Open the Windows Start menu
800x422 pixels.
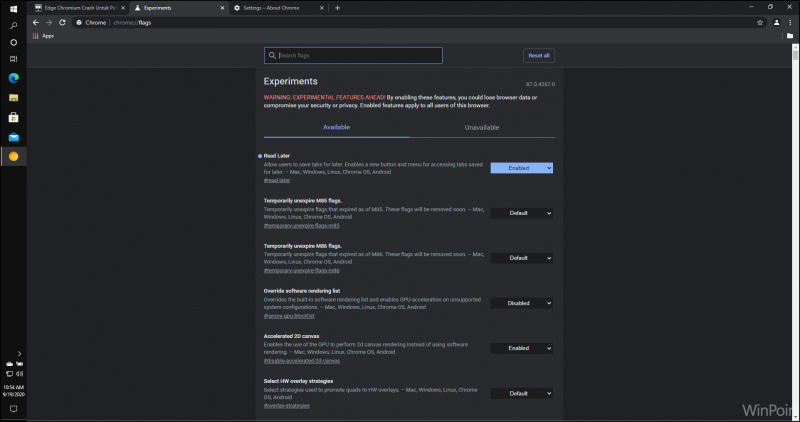[x=13, y=9]
